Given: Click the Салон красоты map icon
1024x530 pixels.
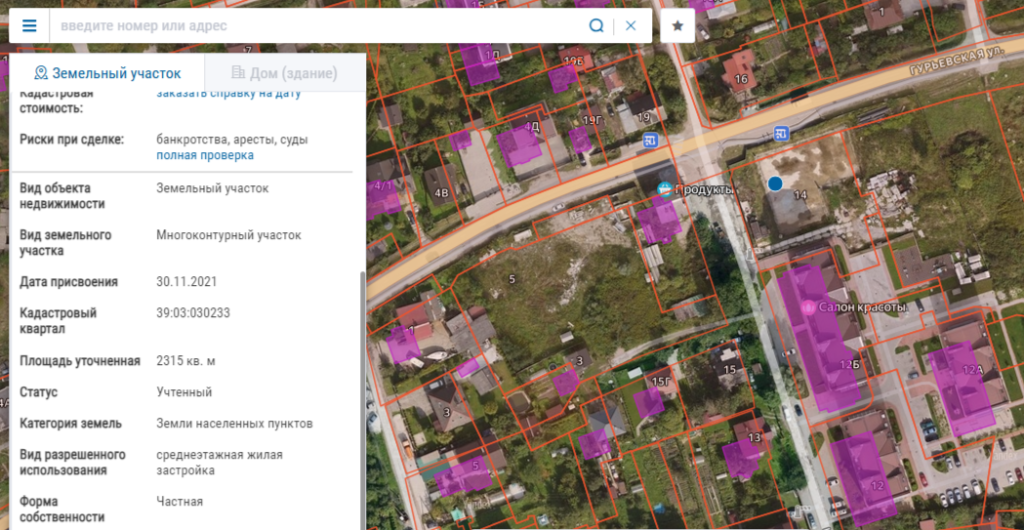Looking at the screenshot, I should tap(810, 307).
